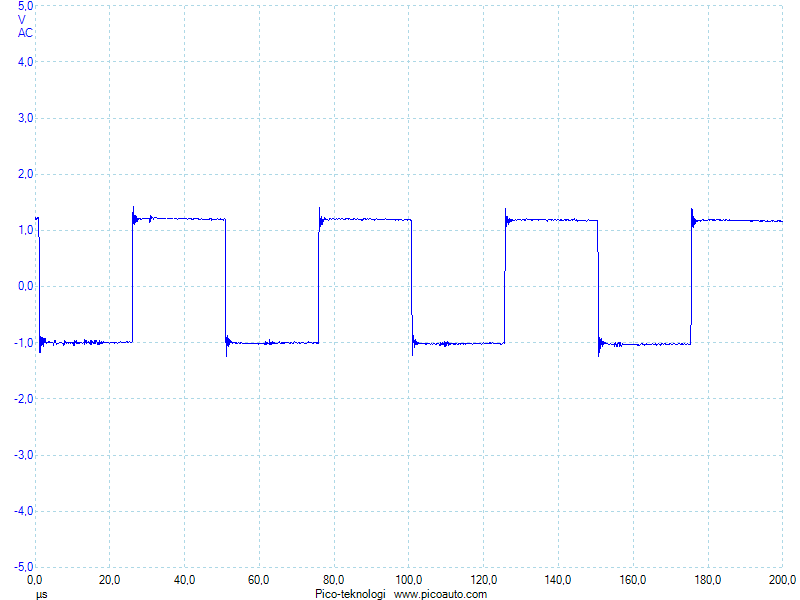This screenshot has width=800, height=600.
Task: Click the 1,0 voltage axis label
Action: (26, 231)
